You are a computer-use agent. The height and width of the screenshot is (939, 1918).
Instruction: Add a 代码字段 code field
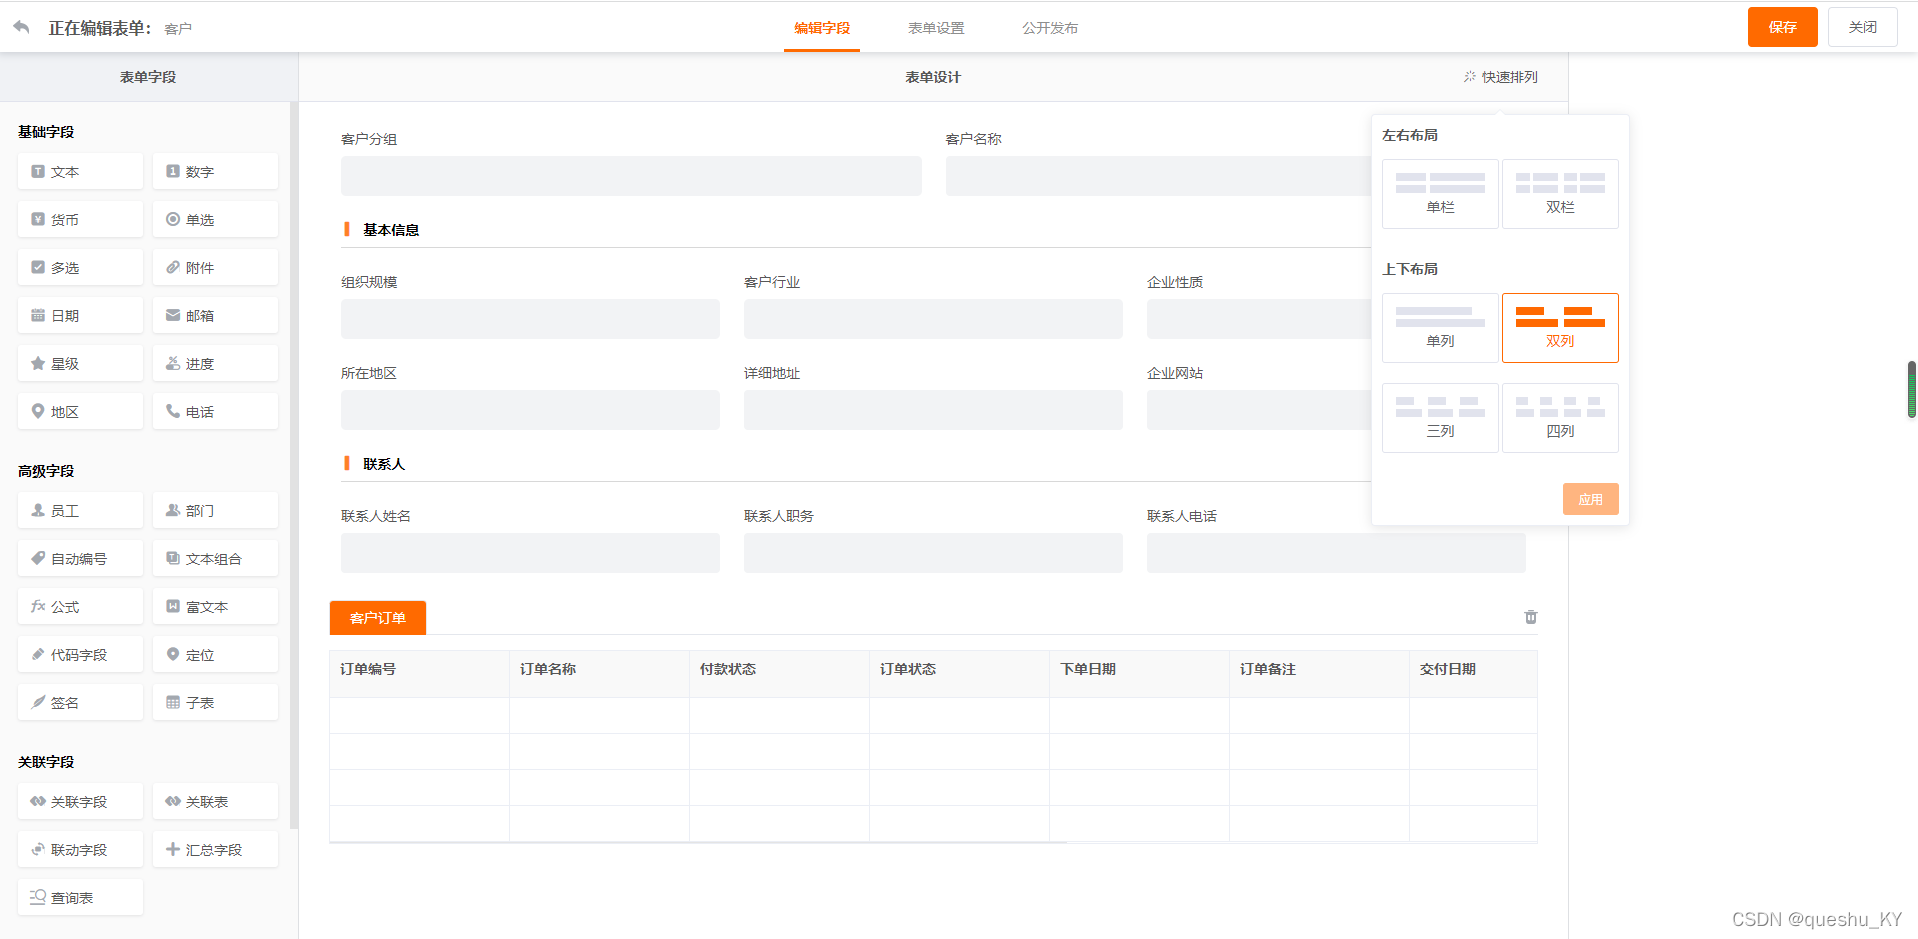[80, 654]
